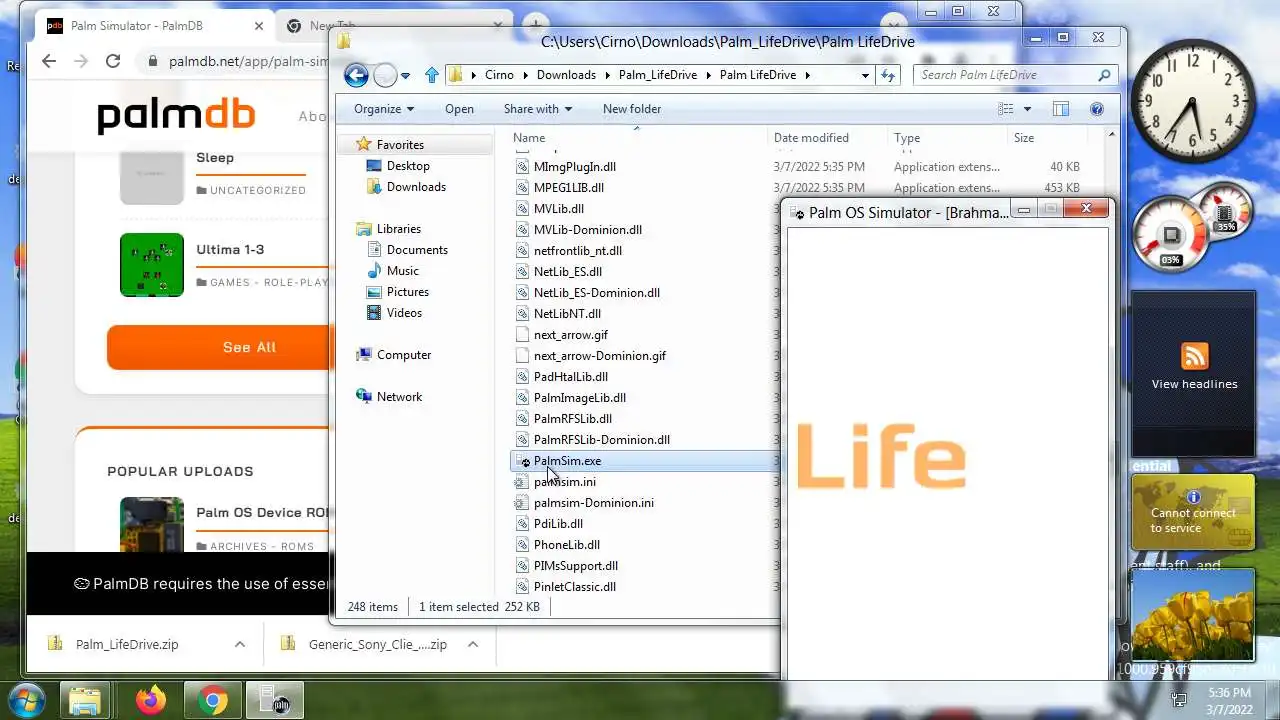Image resolution: width=1280 pixels, height=720 pixels.
Task: Open Chrome from the taskbar
Action: (213, 700)
